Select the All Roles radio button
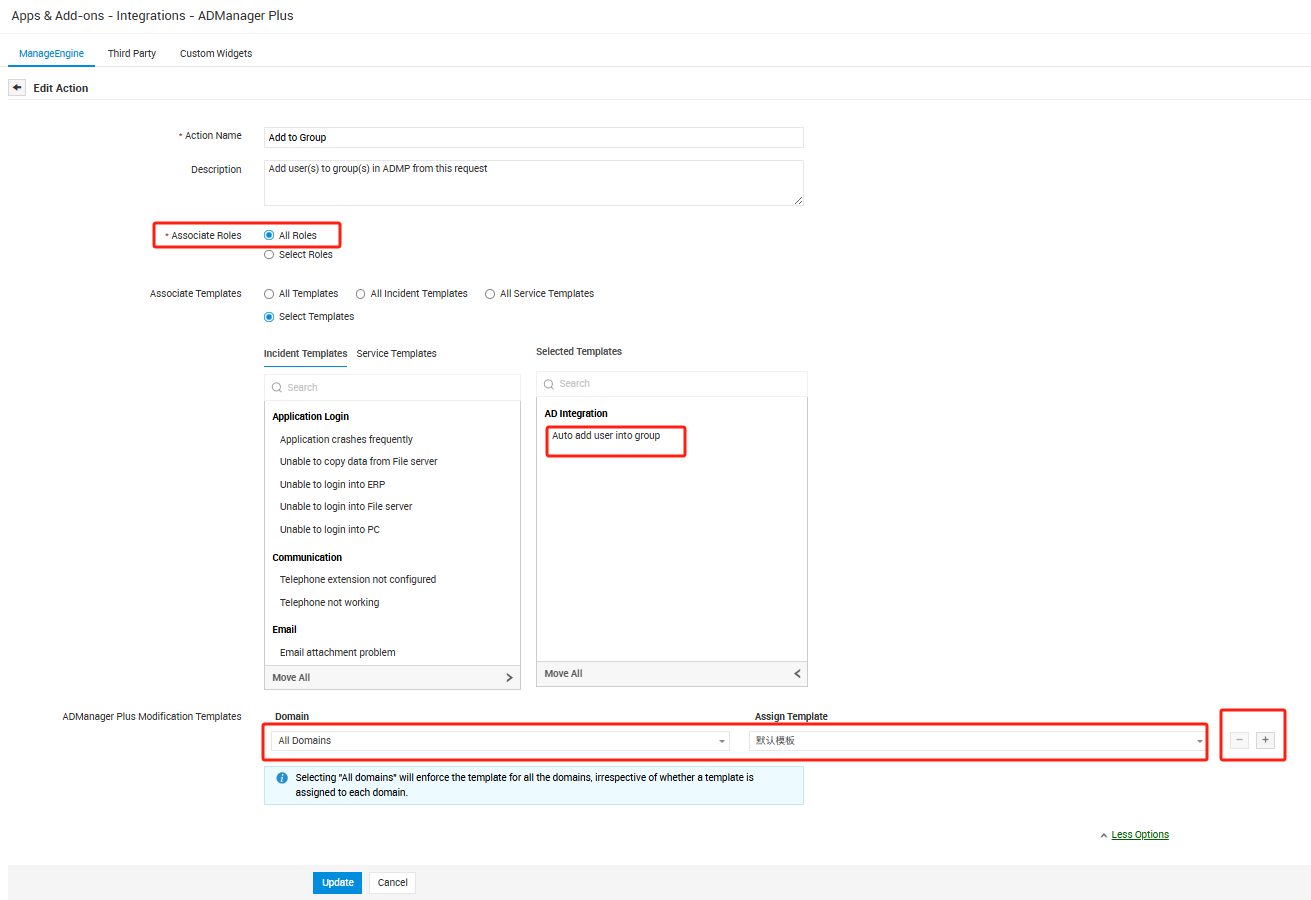 269,236
